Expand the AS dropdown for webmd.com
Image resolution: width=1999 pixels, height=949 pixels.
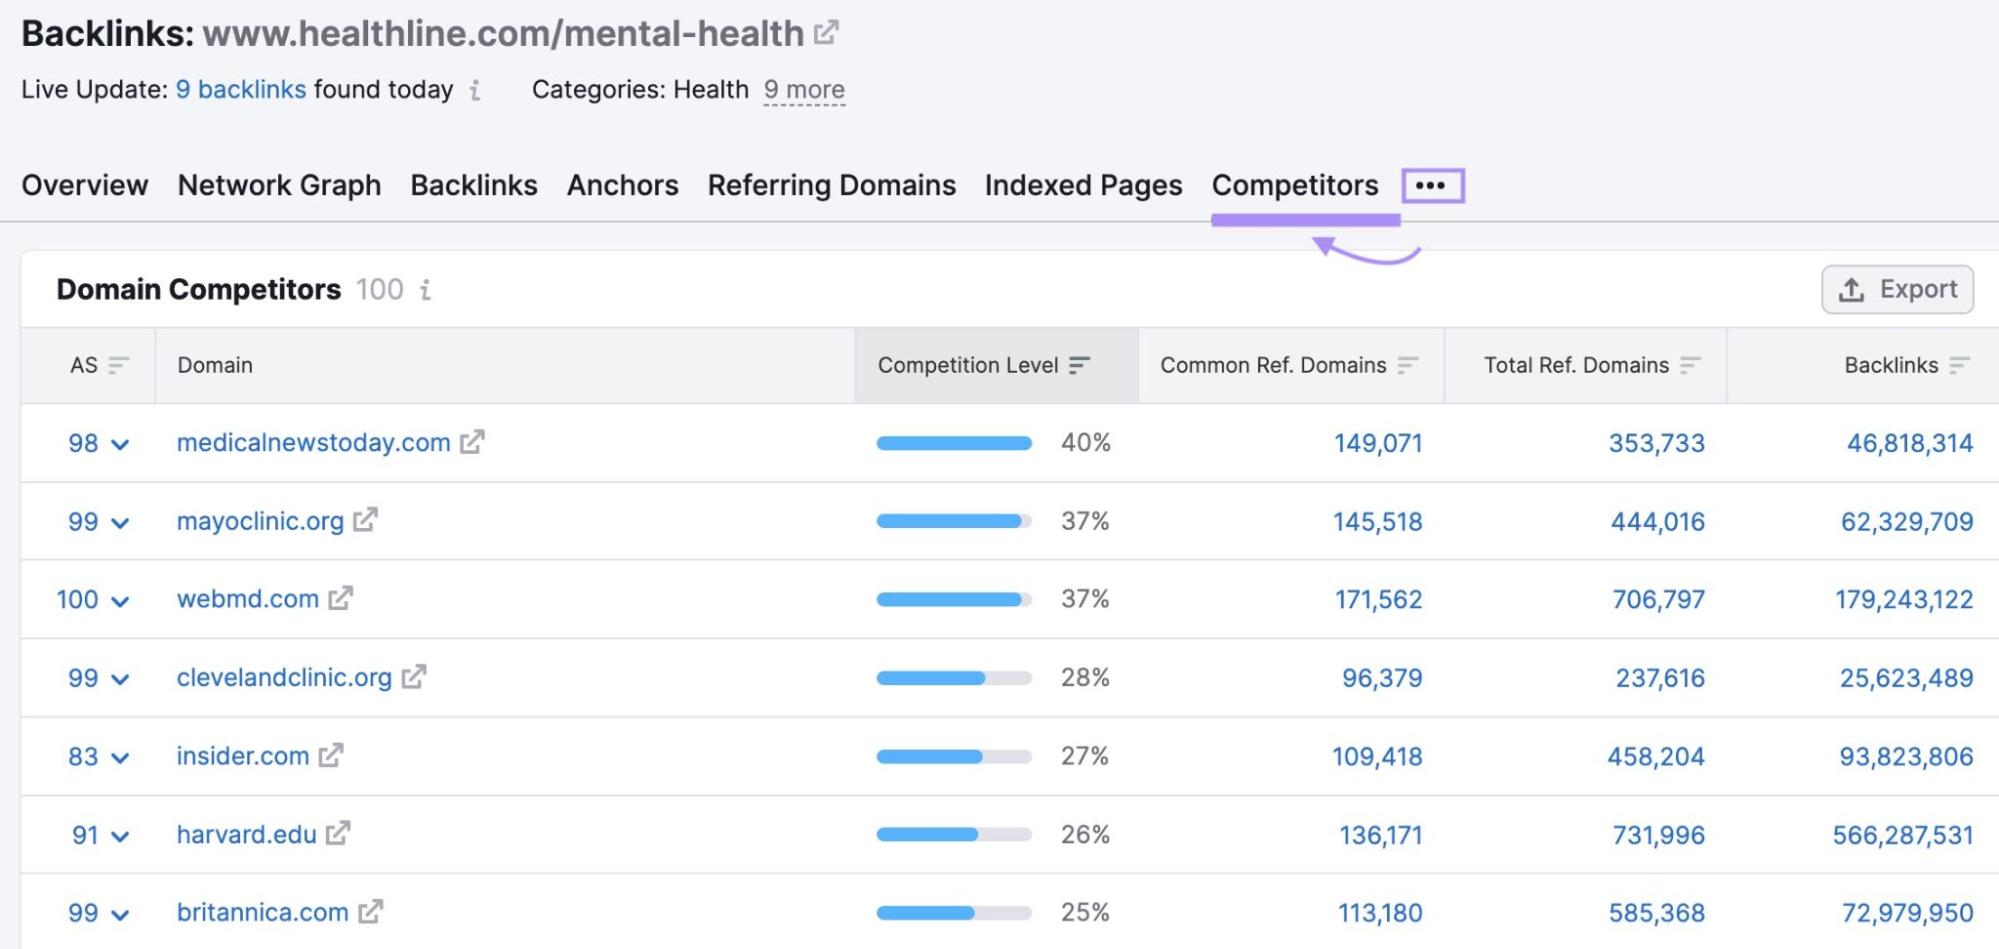pos(119,599)
